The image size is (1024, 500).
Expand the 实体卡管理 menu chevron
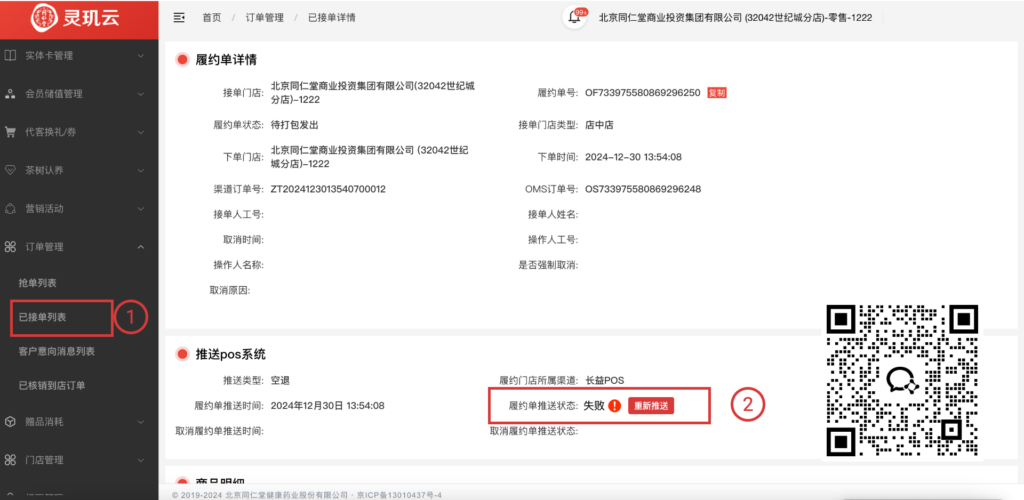pyautogui.click(x=140, y=56)
